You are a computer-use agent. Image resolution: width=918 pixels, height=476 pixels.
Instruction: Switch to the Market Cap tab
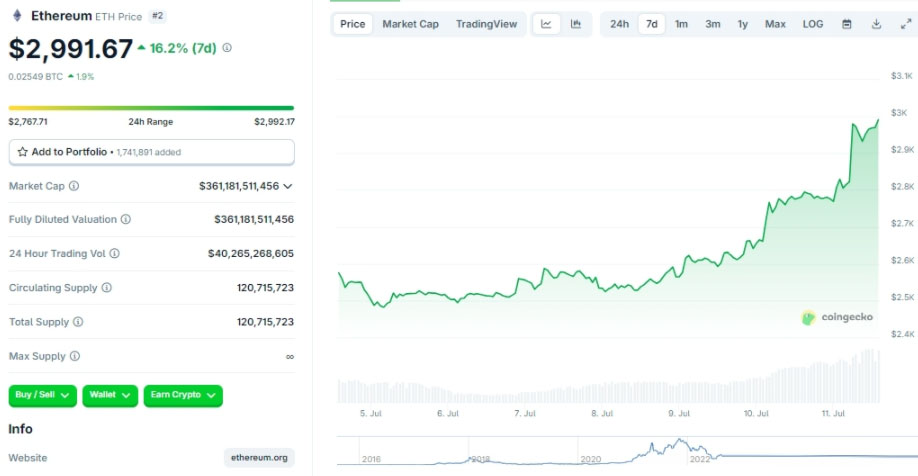pos(410,24)
